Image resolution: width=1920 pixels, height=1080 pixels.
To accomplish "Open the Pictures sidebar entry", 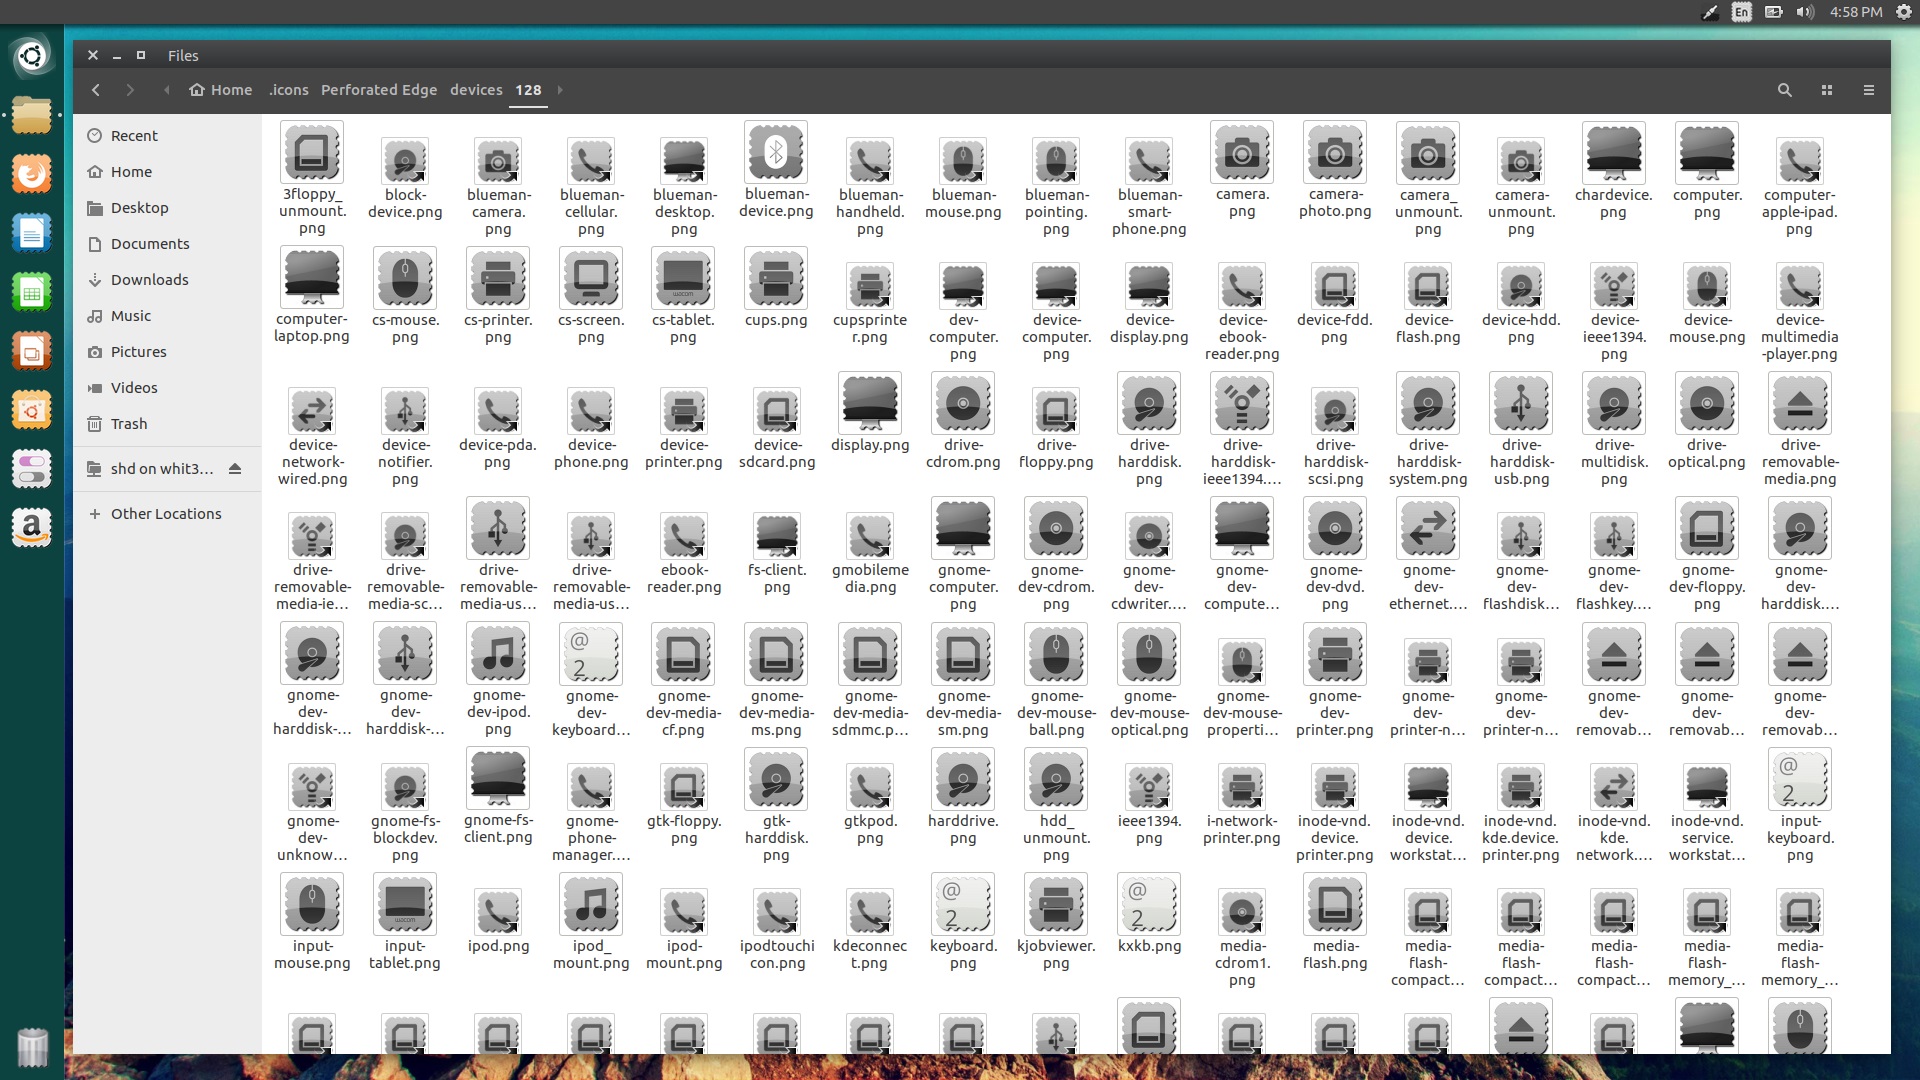I will tap(137, 351).
